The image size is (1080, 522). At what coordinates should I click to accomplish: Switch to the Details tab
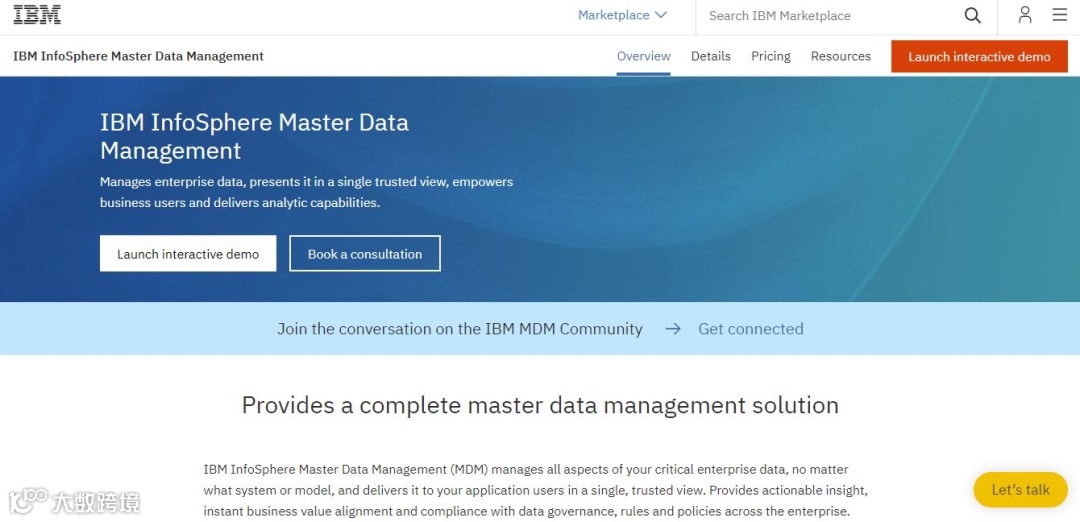(x=711, y=56)
